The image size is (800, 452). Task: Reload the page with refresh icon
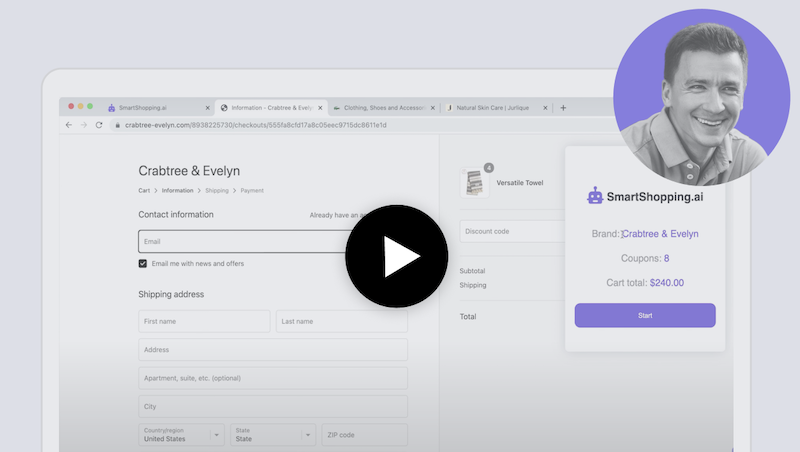(99, 125)
